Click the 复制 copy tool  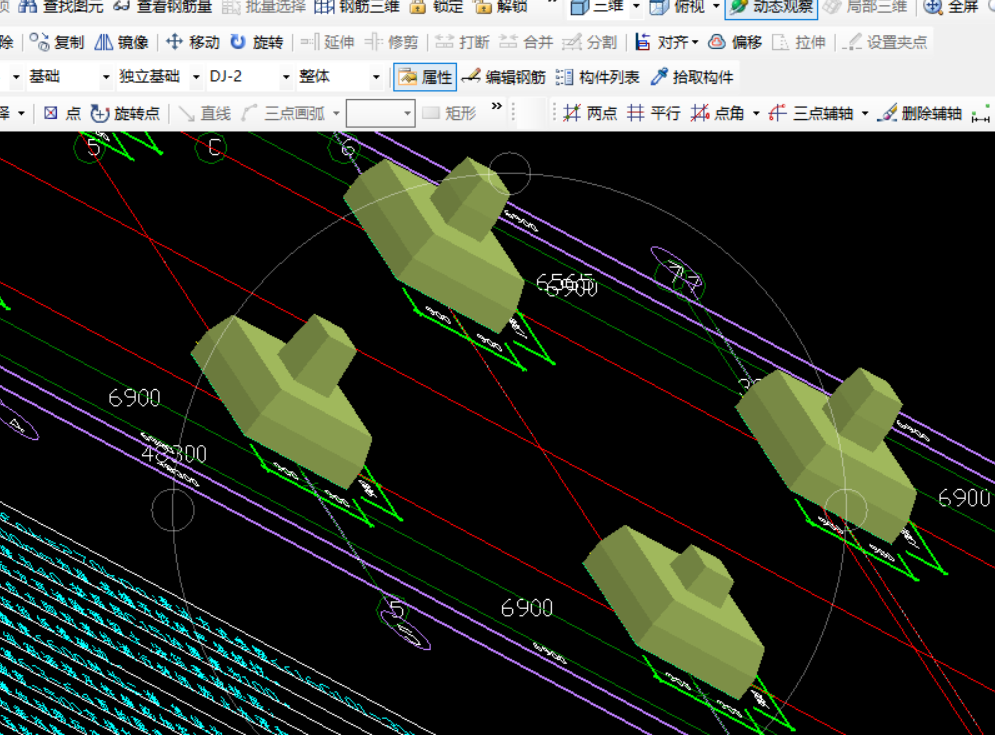[57, 42]
